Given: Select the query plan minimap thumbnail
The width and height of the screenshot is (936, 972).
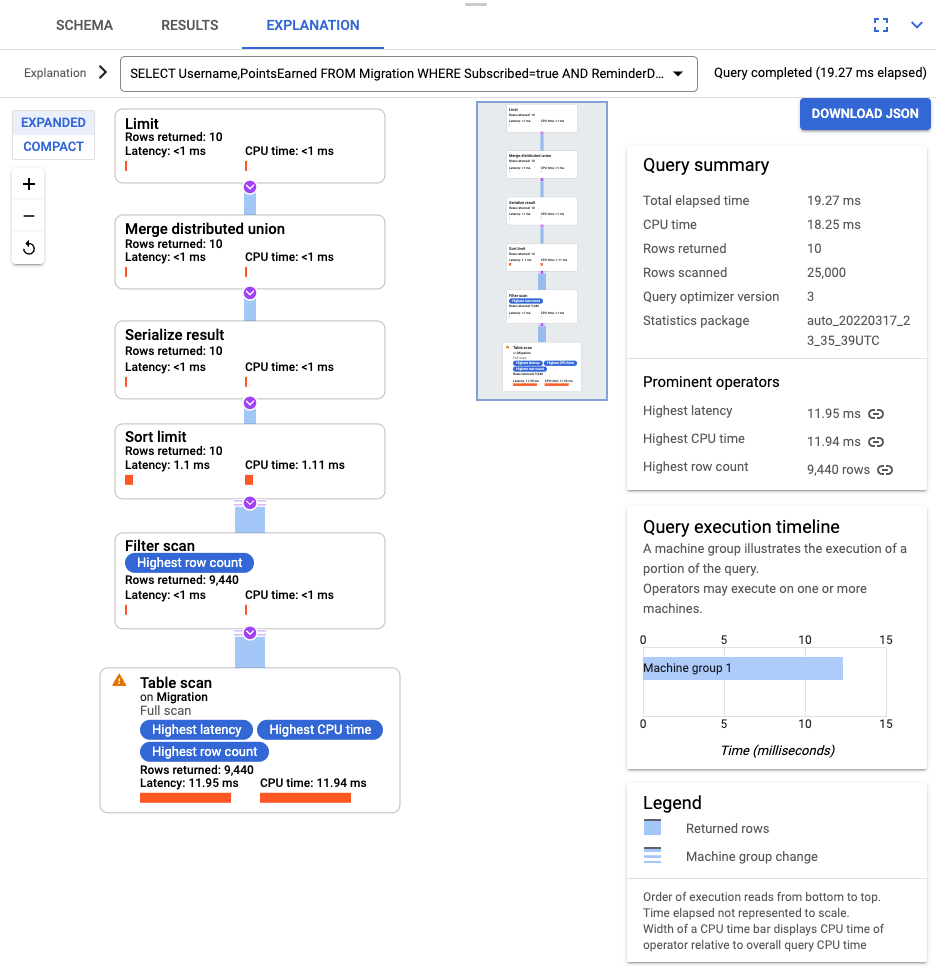Looking at the screenshot, I should [541, 251].
